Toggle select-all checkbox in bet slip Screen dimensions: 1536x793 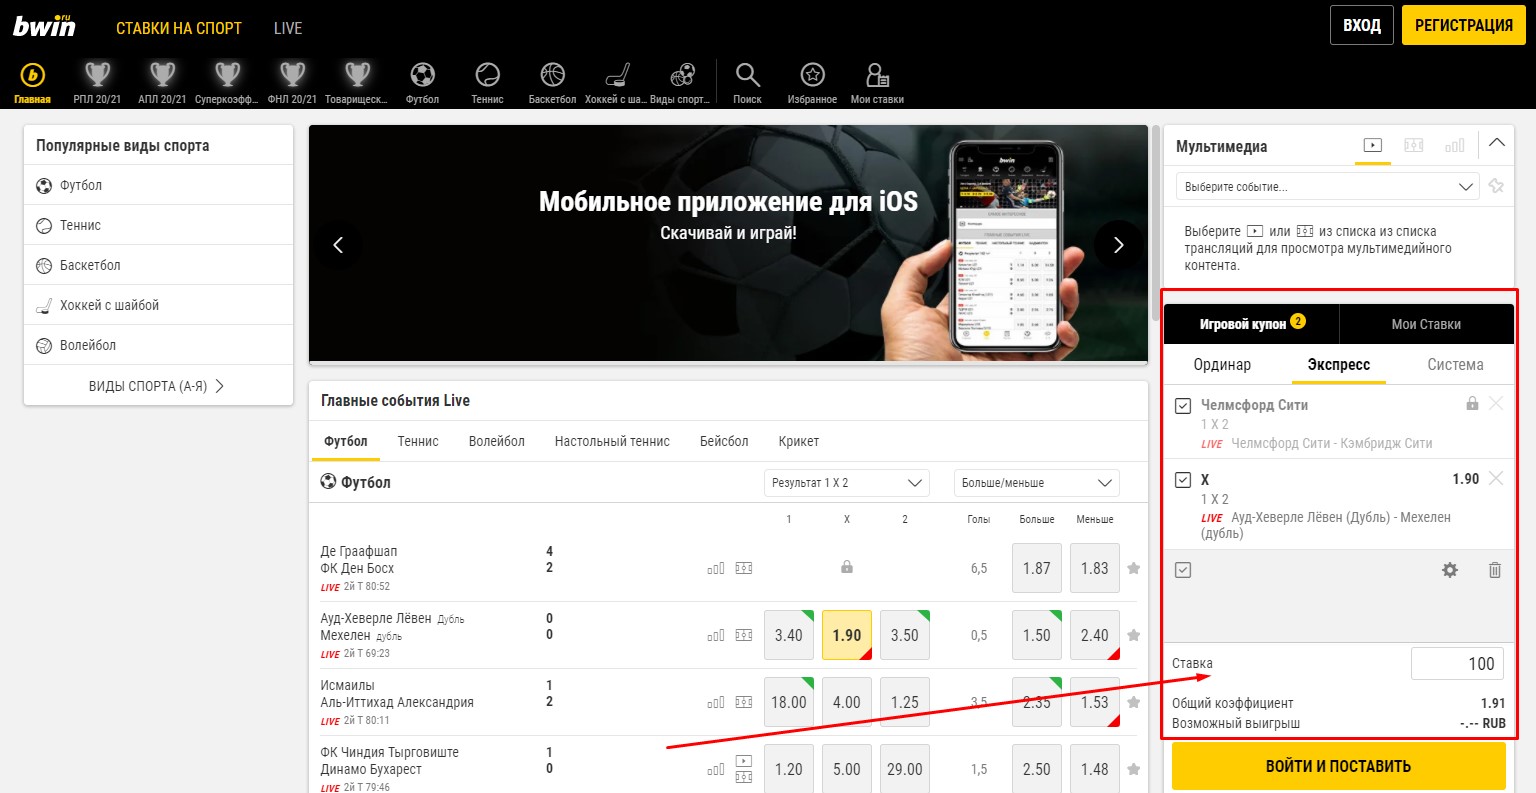[1183, 570]
